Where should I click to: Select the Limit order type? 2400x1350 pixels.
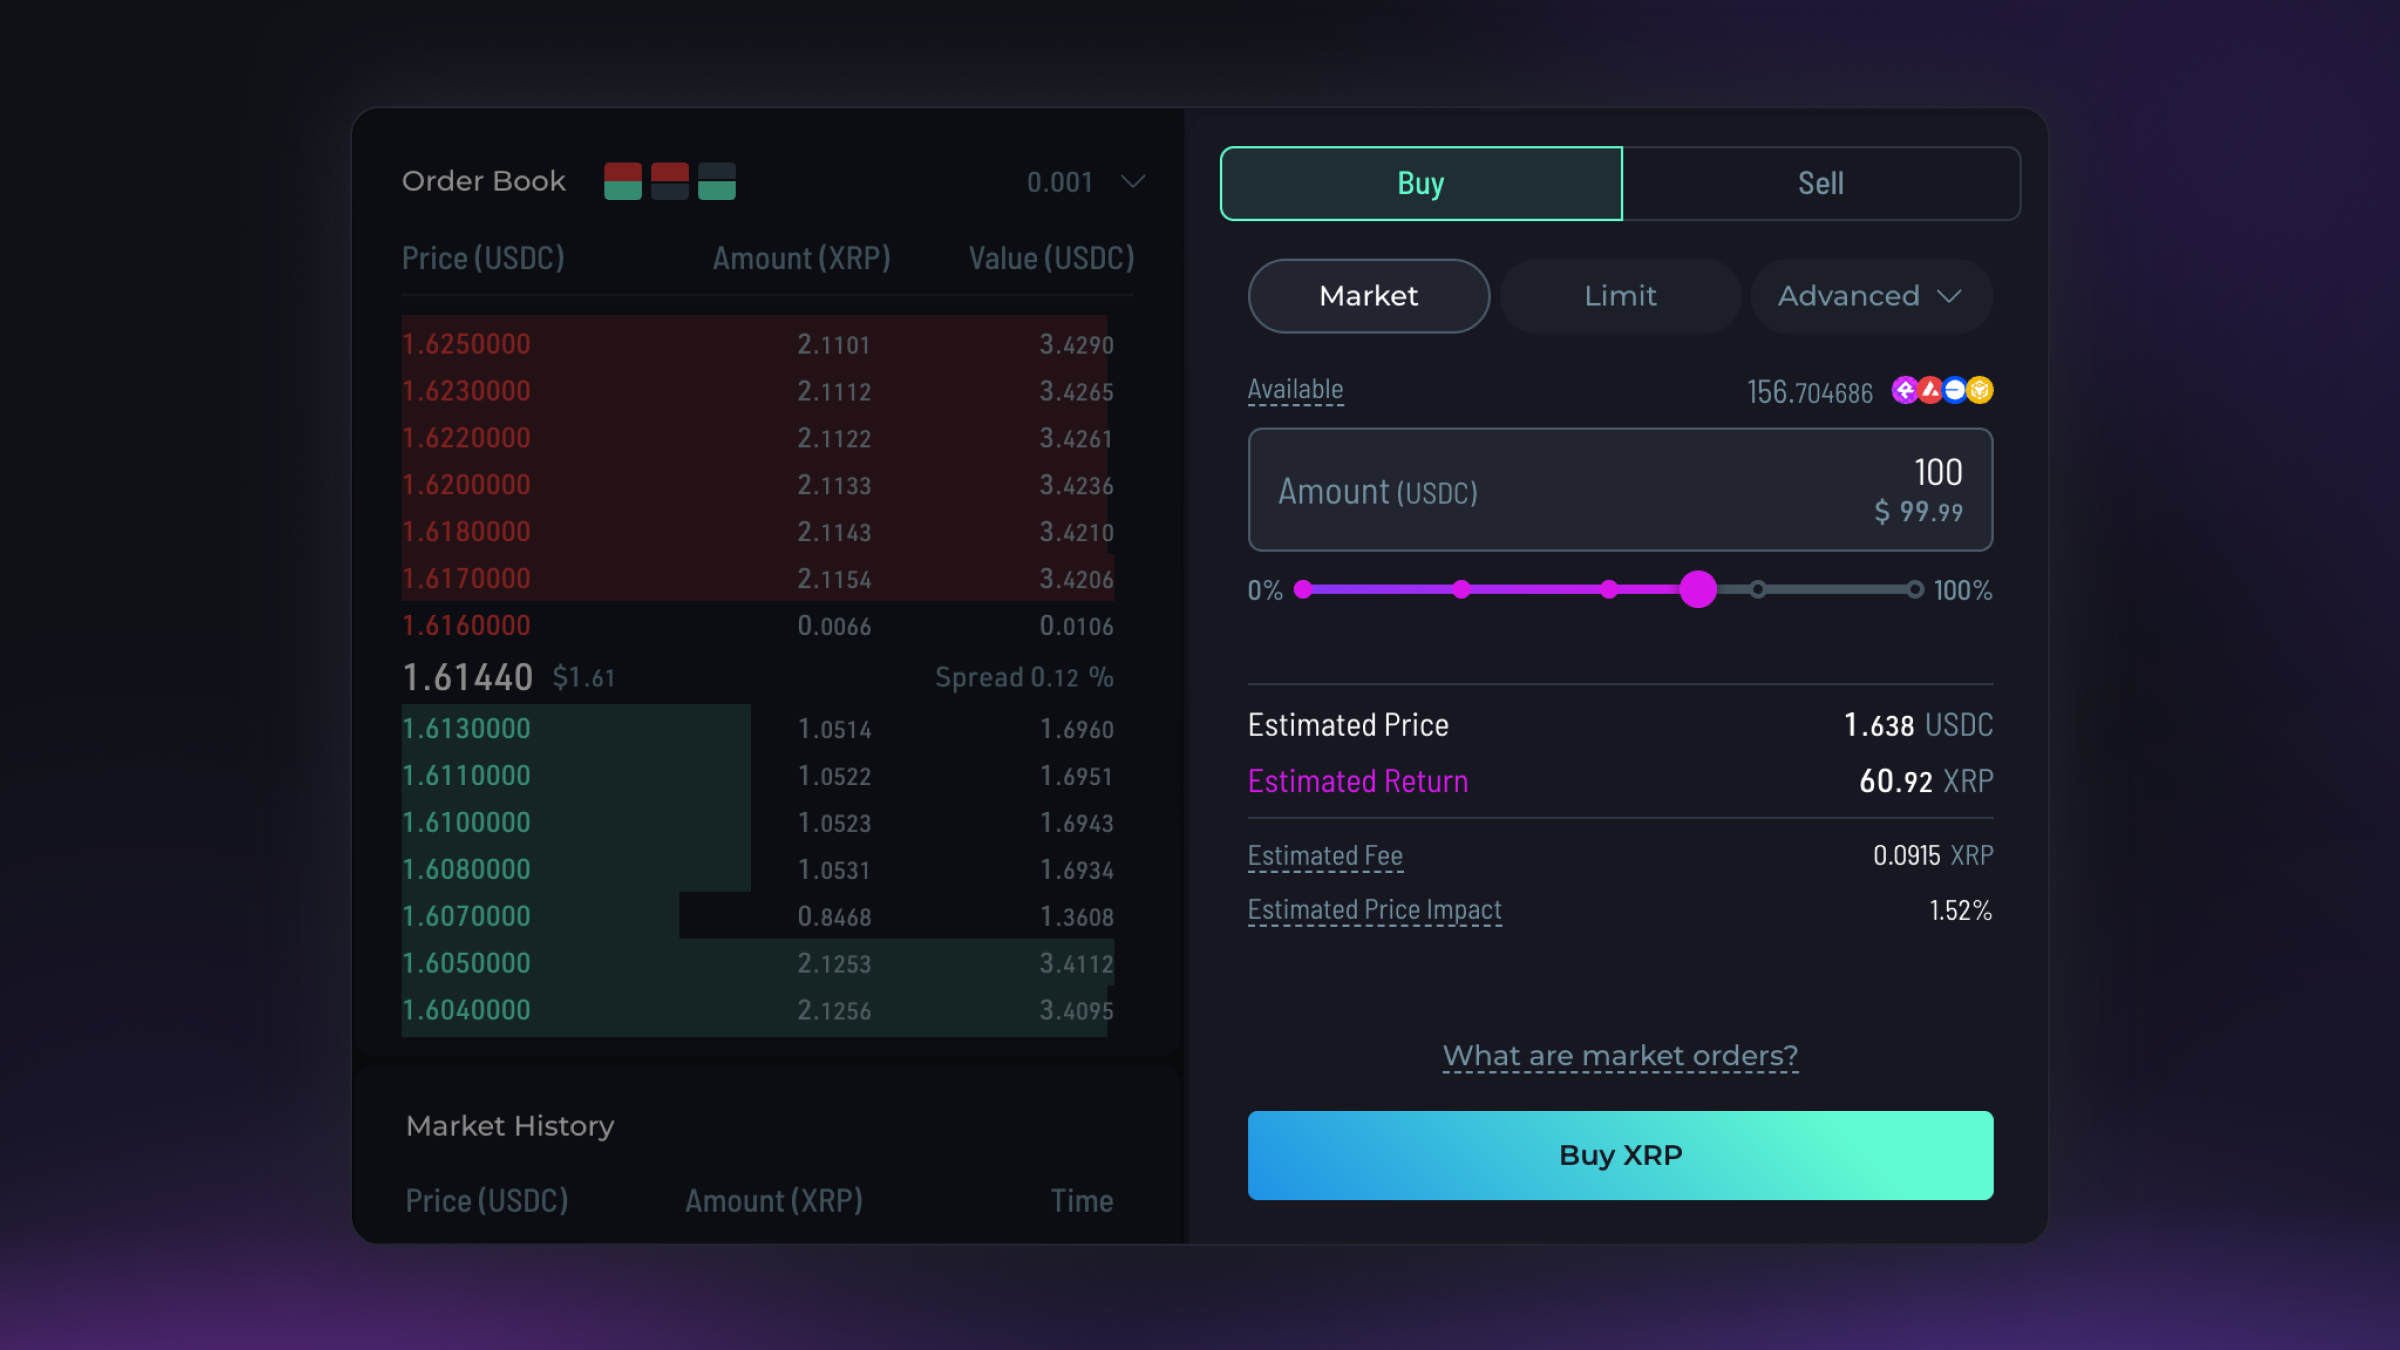click(x=1620, y=296)
